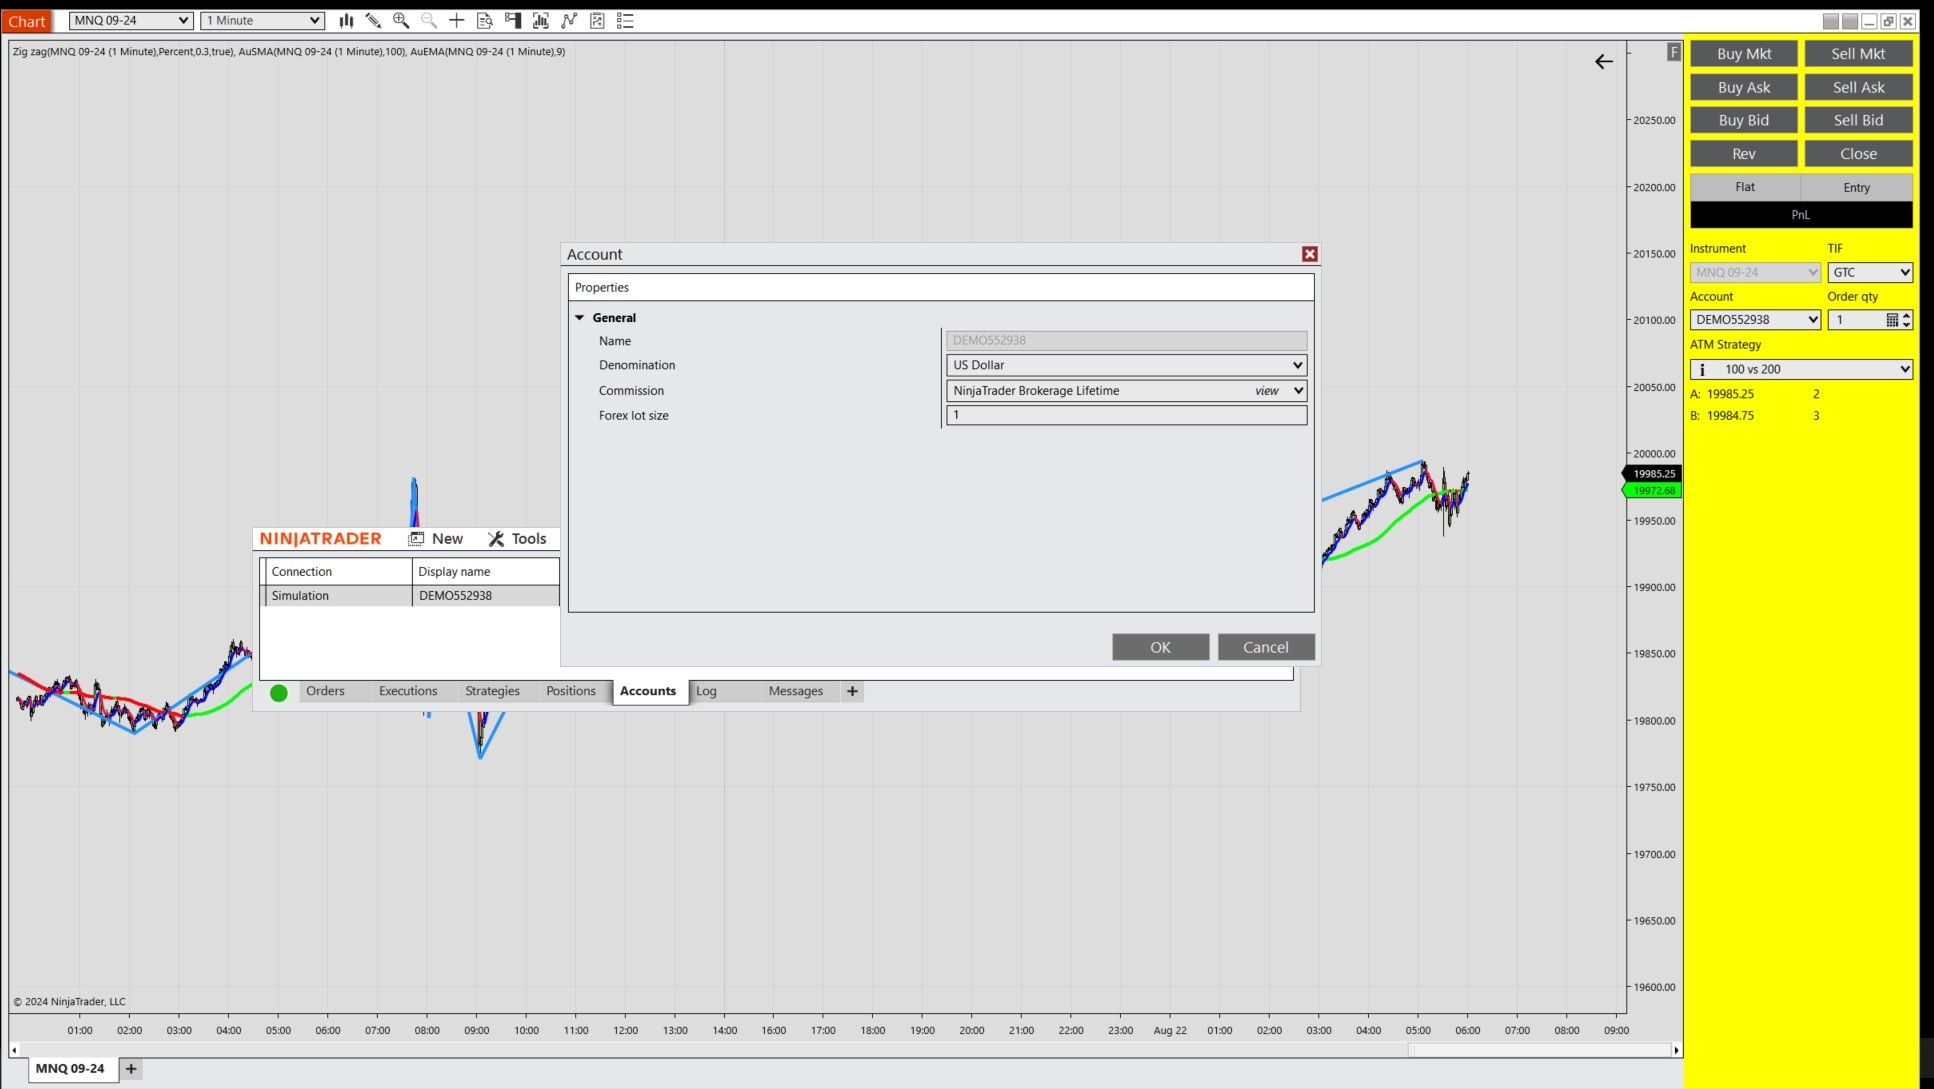Select the drawing tools pencil icon
This screenshot has width=1934, height=1089.
373,20
